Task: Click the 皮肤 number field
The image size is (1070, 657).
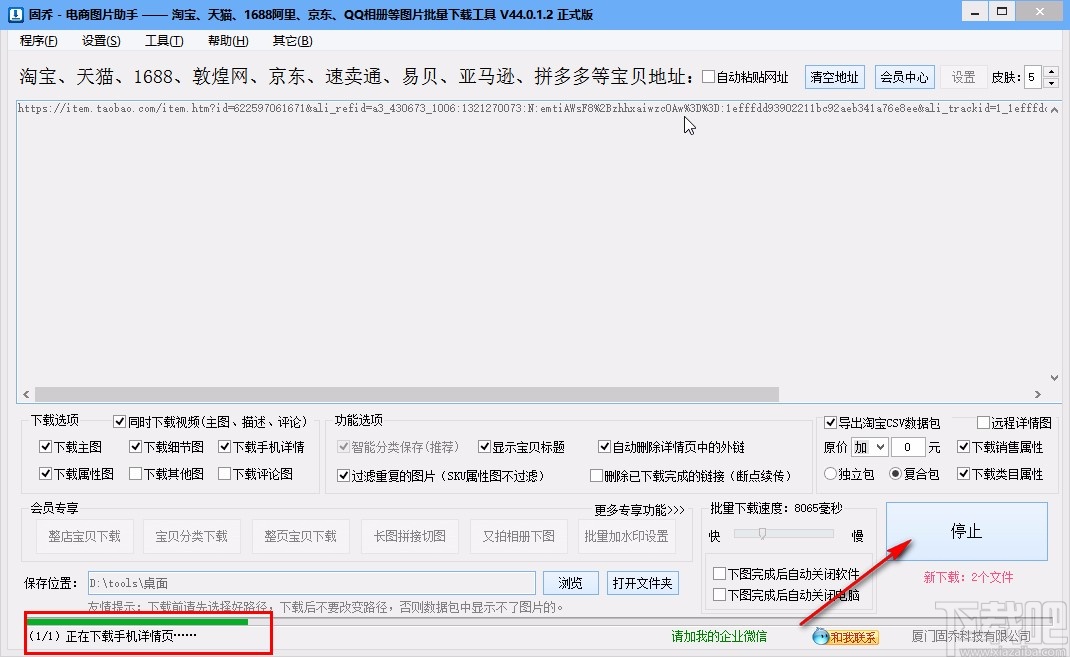Action: [x=1034, y=77]
